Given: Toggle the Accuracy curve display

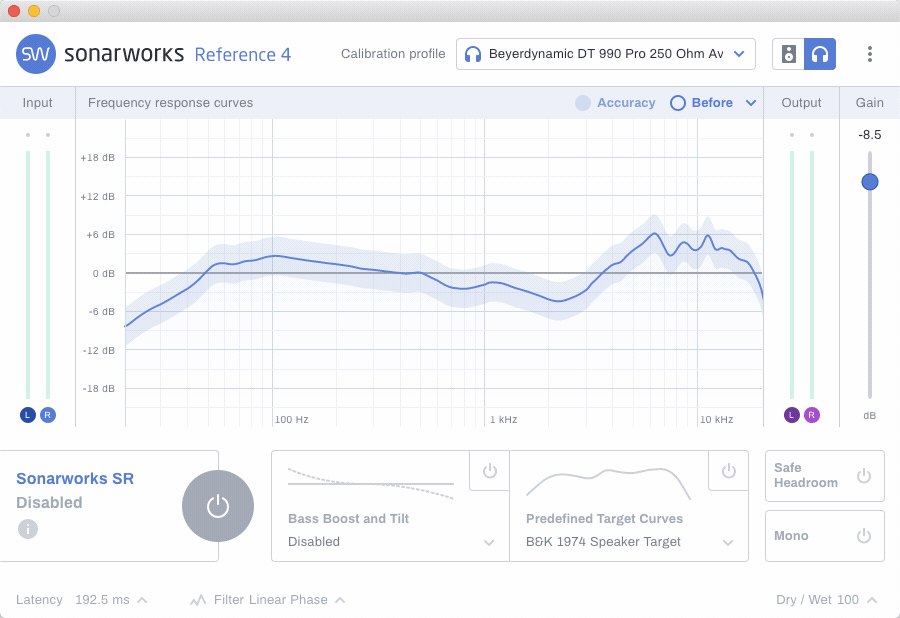Looking at the screenshot, I should [615, 103].
